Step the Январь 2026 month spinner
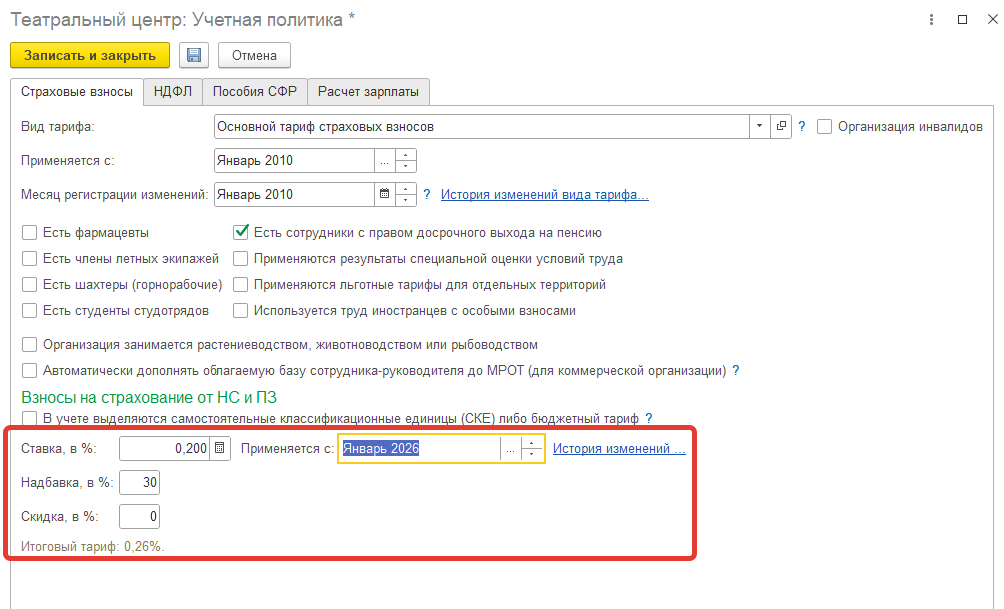The height and width of the screenshot is (609, 1004). coord(531,448)
